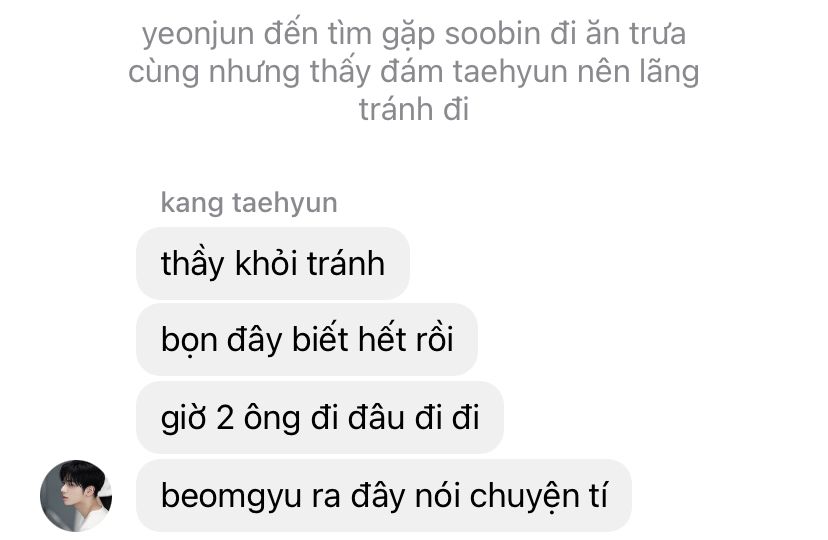Tap the 'beomgyu ra đây nói chuyện tí' message
Screen dimensions: 828x540
(384, 496)
